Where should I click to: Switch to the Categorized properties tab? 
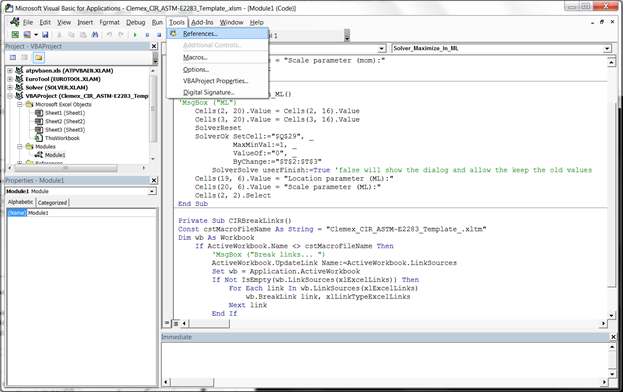coord(52,203)
